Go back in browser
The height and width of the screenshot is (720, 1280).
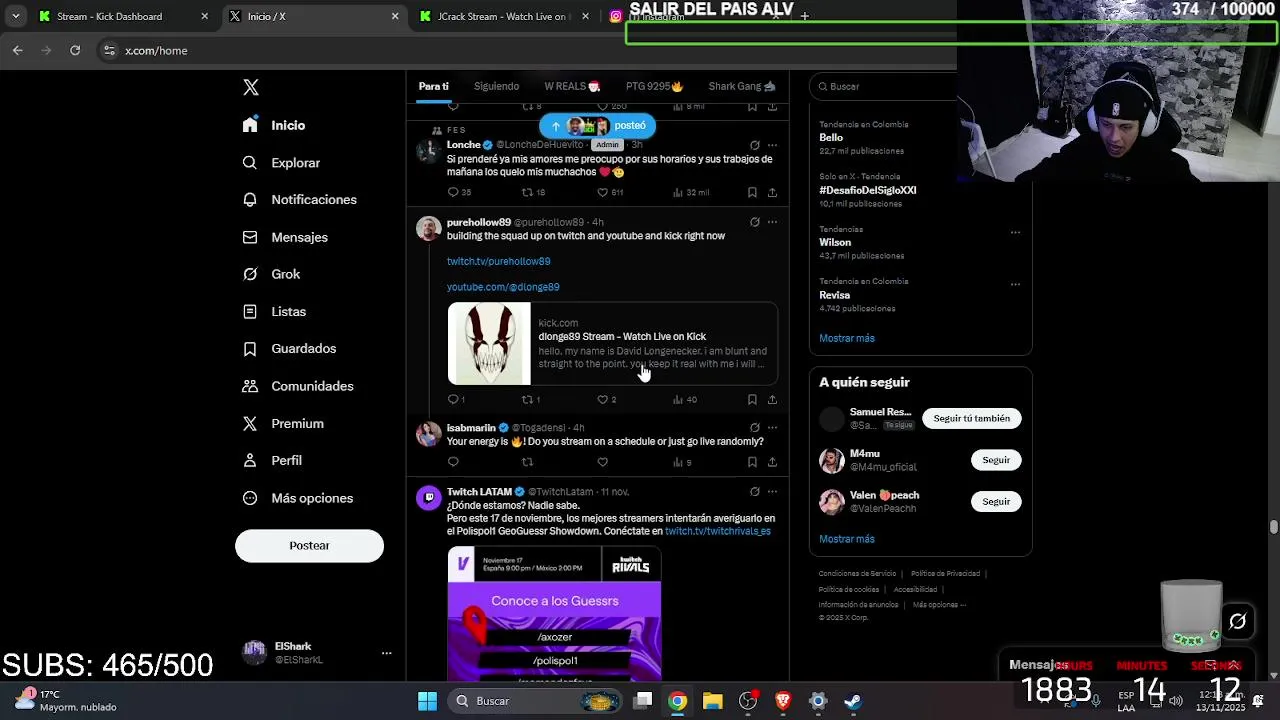[18, 50]
